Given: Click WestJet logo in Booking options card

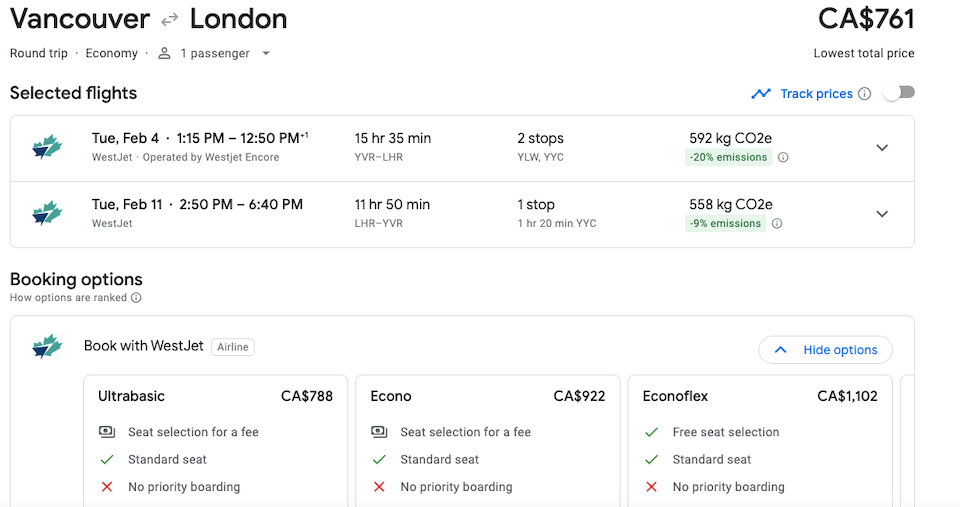Looking at the screenshot, I should [47, 347].
